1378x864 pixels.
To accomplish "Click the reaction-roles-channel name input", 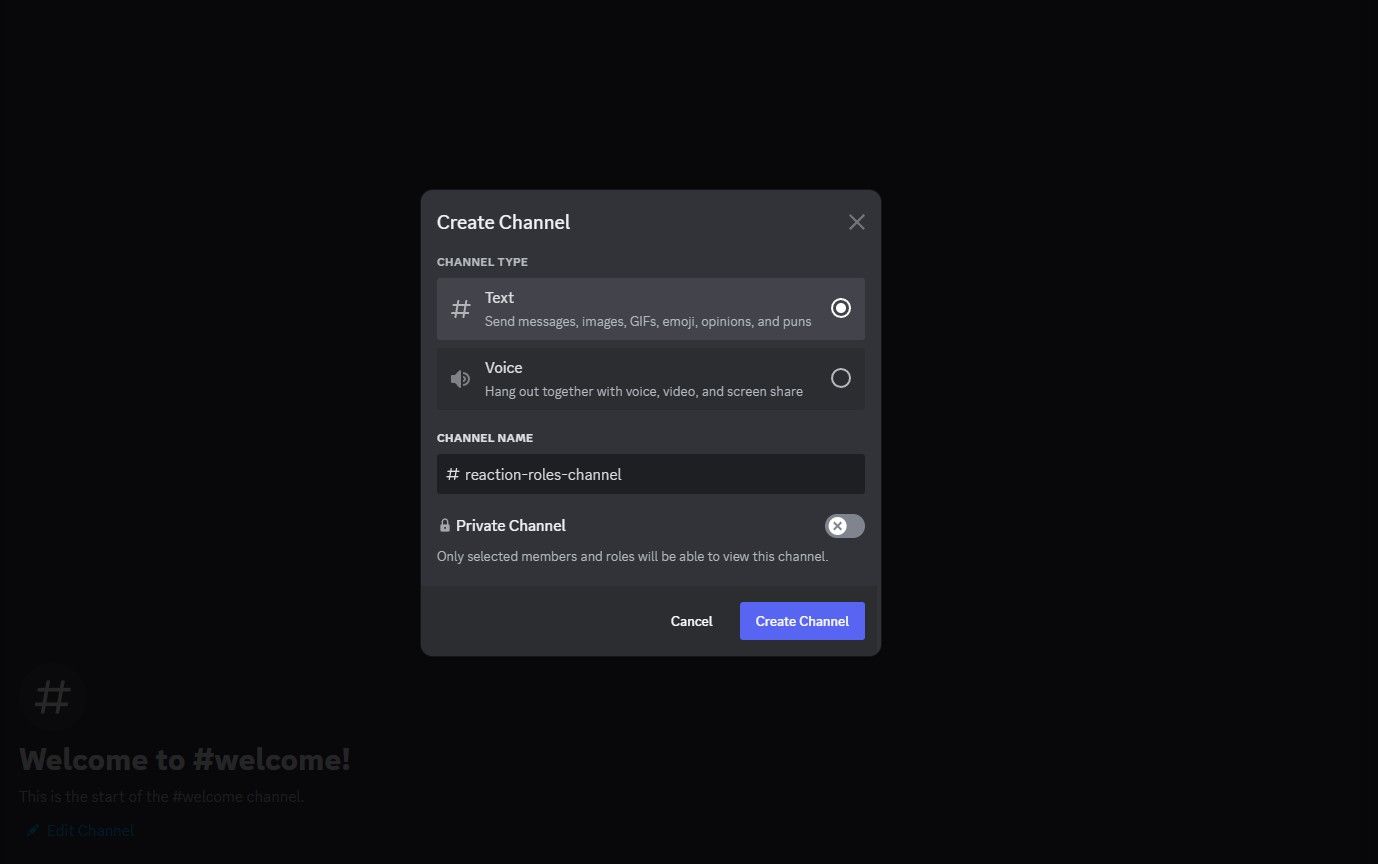I will pos(650,474).
